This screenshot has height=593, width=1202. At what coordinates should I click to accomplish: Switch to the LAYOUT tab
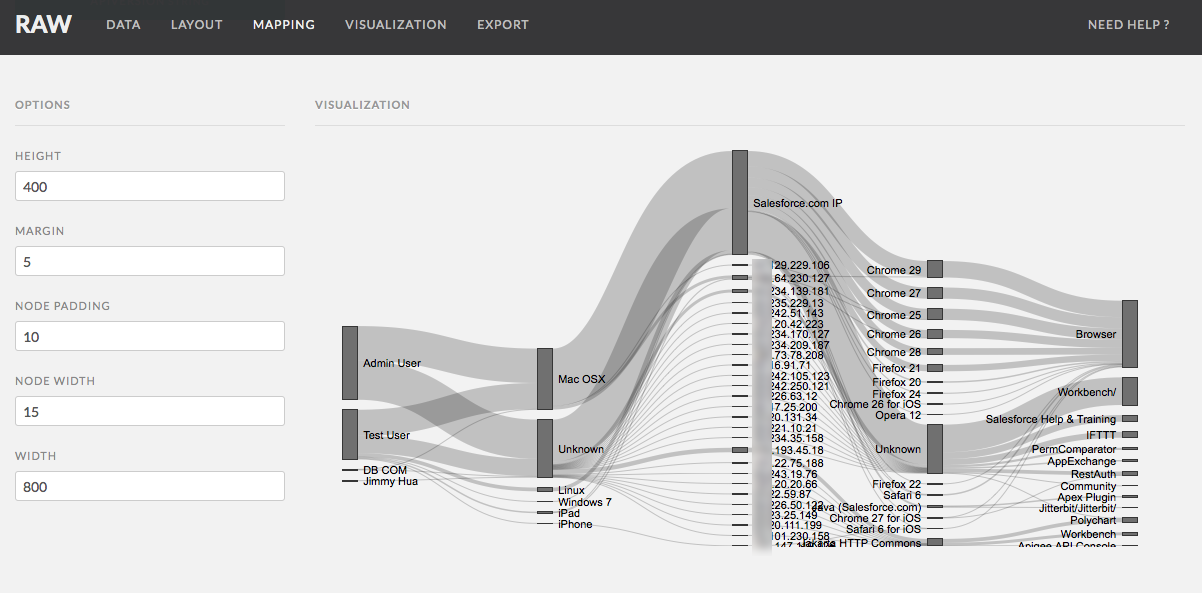tap(196, 24)
